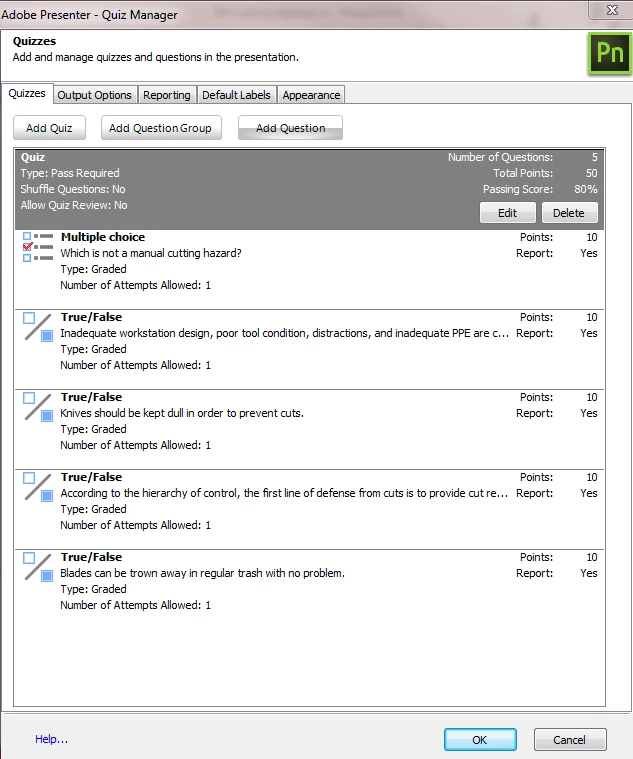Switch to the Quizzes tab
Image resolution: width=633 pixels, height=759 pixels.
(27, 93)
